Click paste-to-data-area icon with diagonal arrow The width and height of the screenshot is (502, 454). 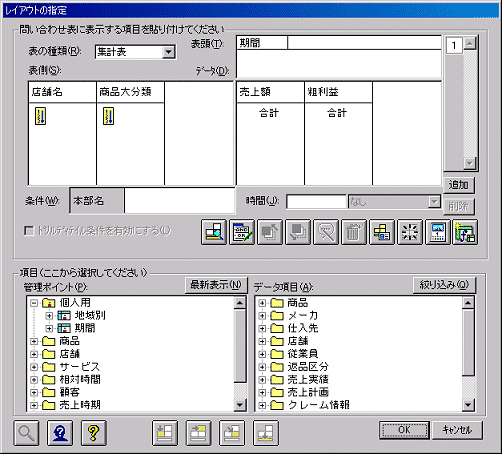pos(232,433)
